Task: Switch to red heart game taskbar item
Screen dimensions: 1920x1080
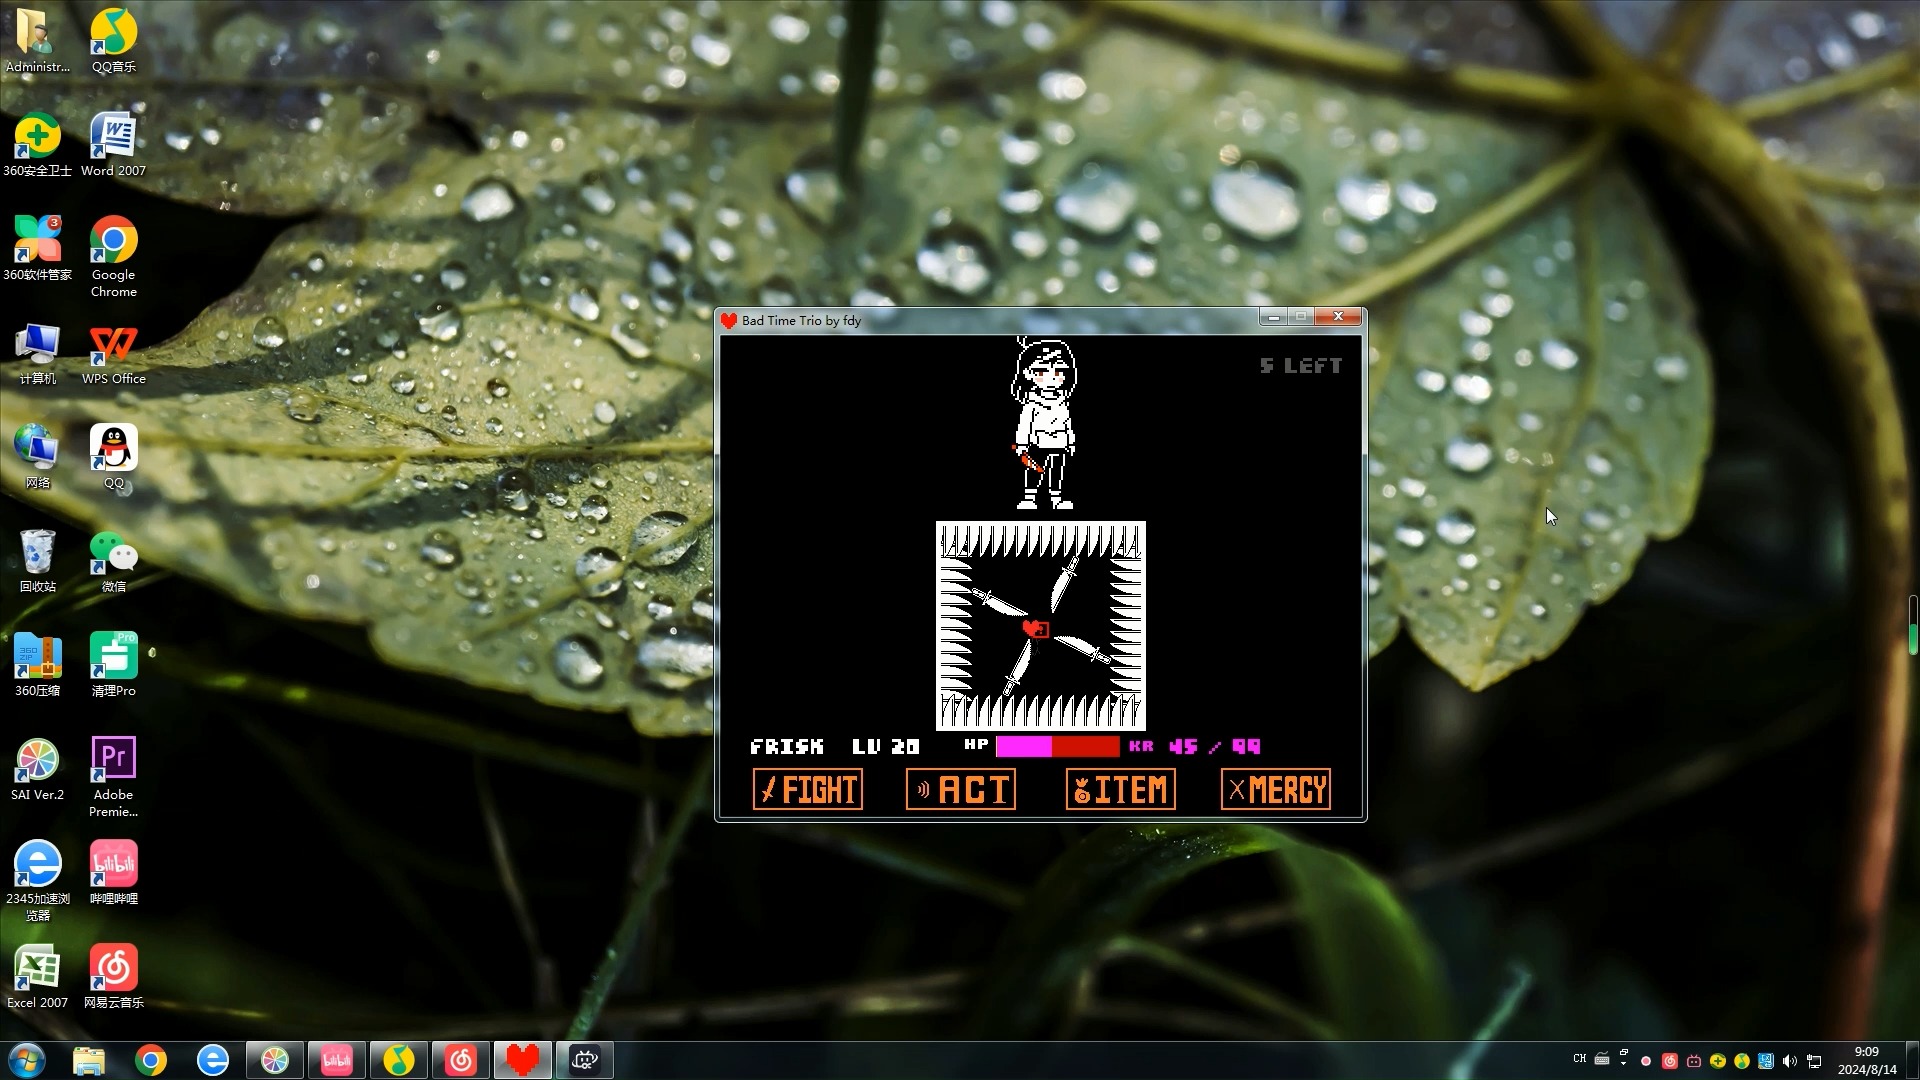Action: (x=523, y=1060)
